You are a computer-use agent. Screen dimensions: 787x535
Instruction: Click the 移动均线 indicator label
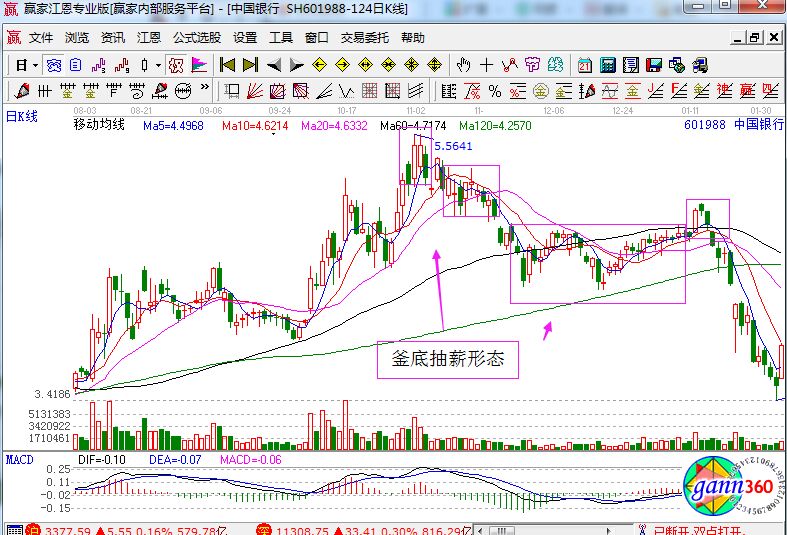point(99,126)
